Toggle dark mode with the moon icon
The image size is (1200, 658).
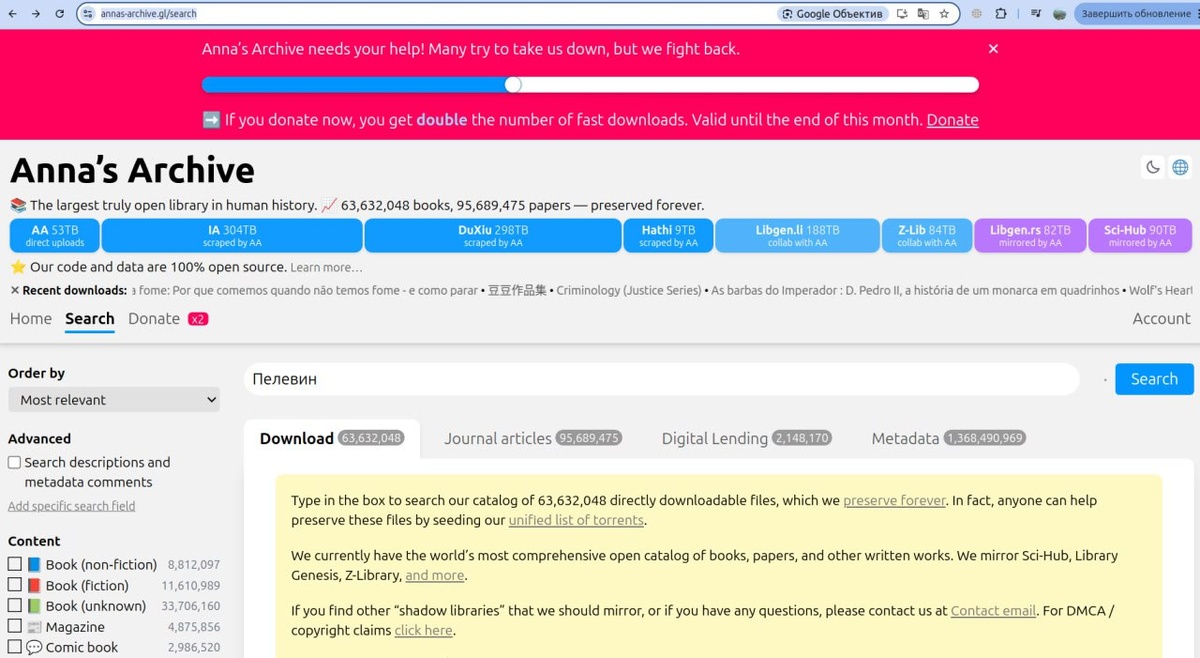[x=1153, y=167]
